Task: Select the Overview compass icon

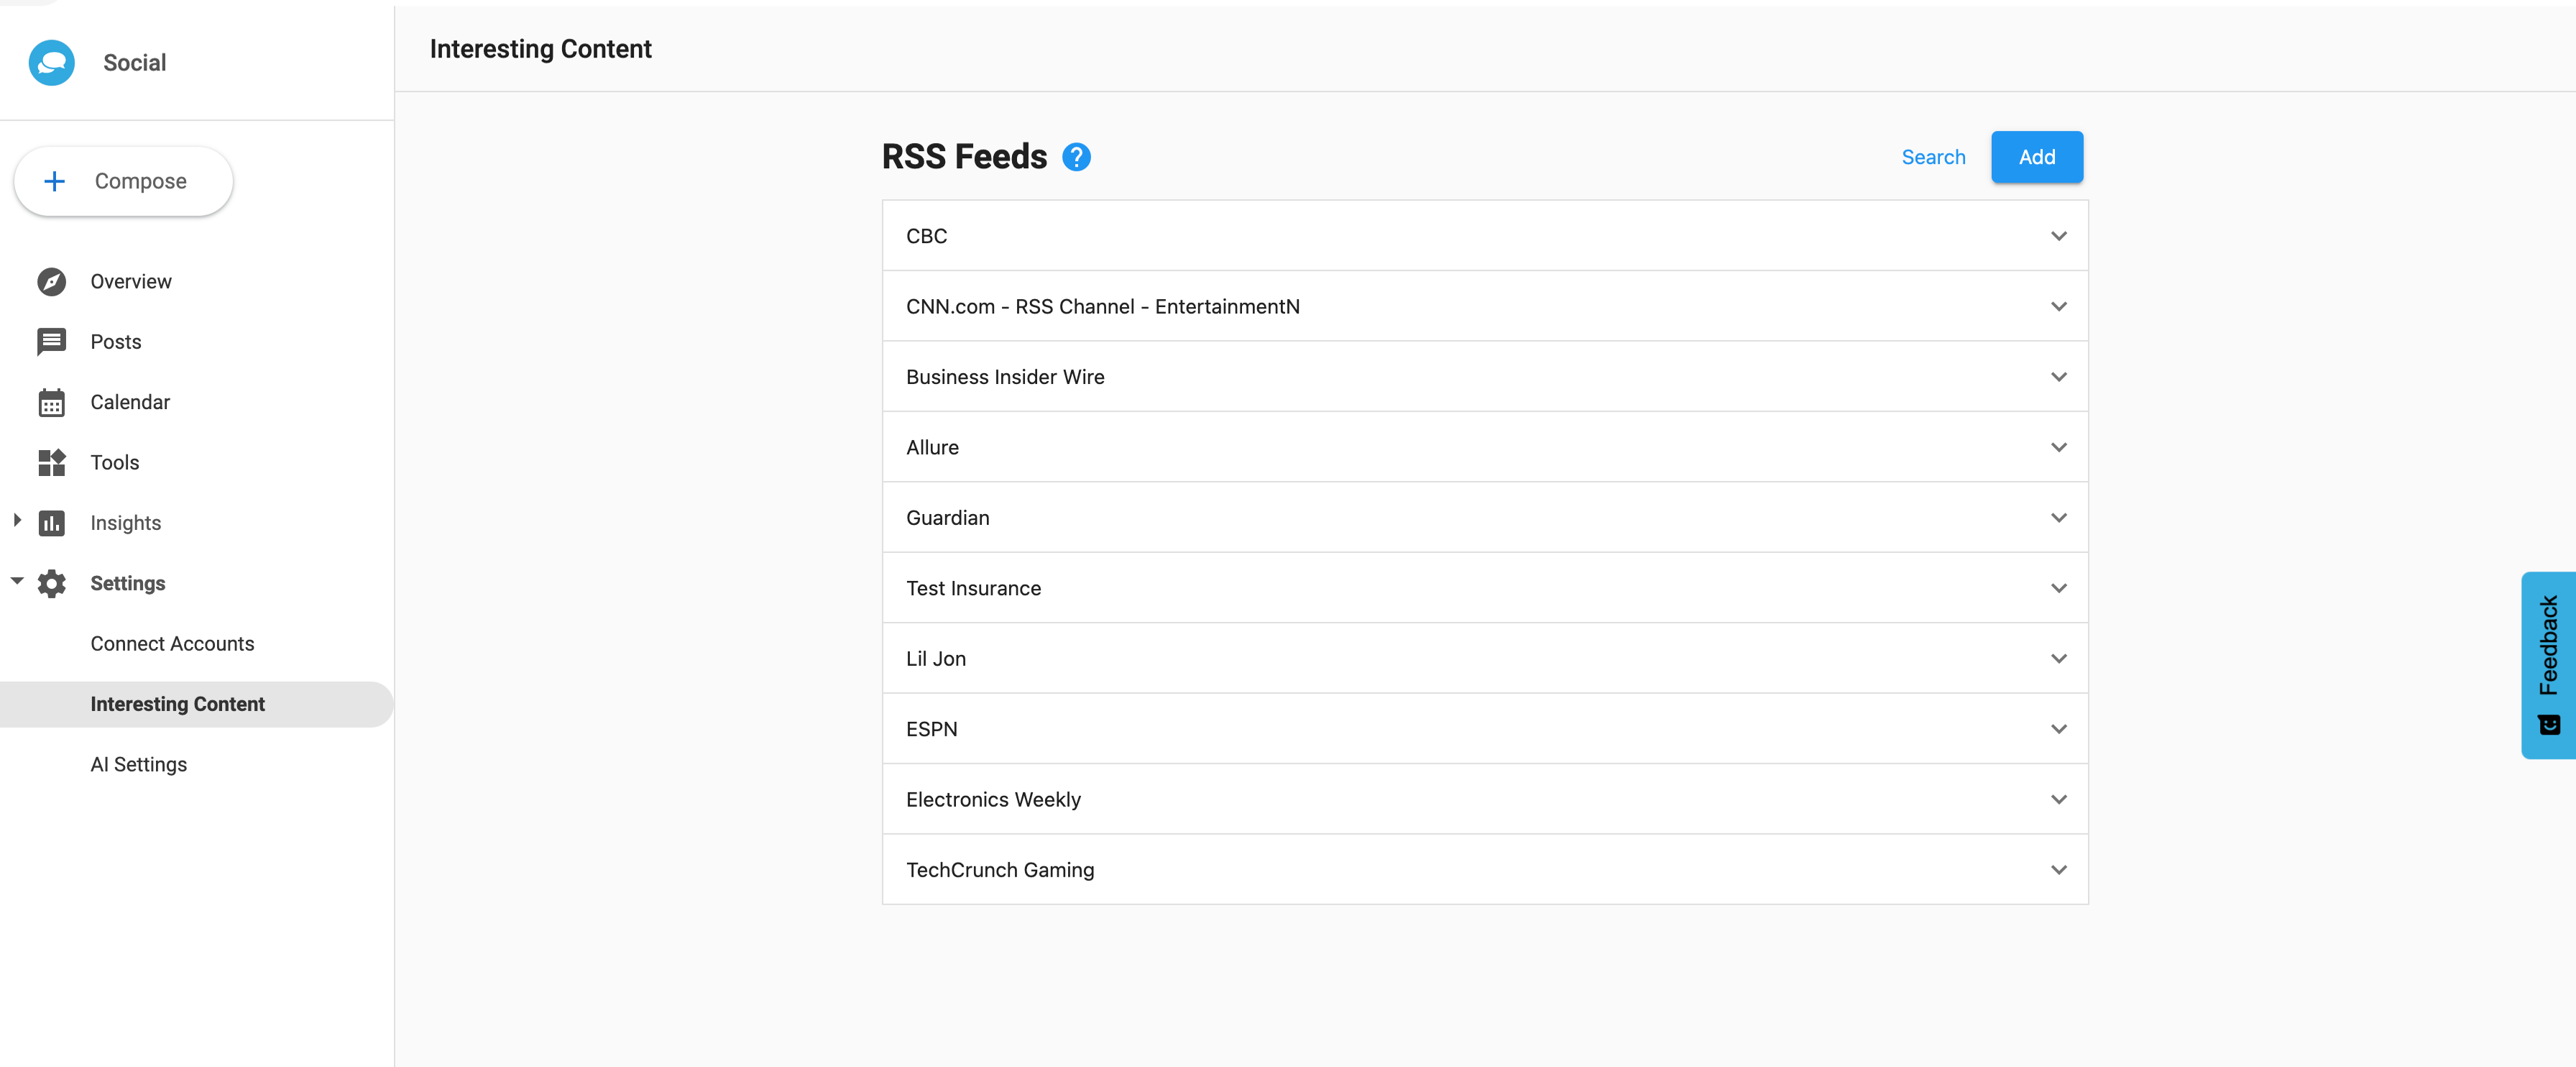Action: pos(51,281)
